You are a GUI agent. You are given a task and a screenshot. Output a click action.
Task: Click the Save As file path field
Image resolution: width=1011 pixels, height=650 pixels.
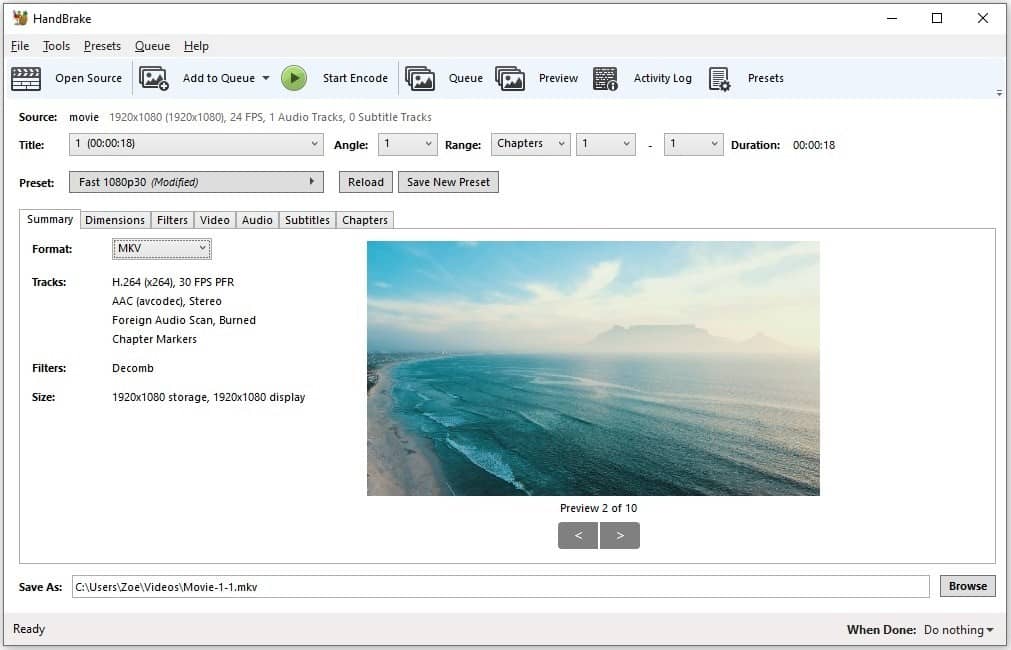500,587
